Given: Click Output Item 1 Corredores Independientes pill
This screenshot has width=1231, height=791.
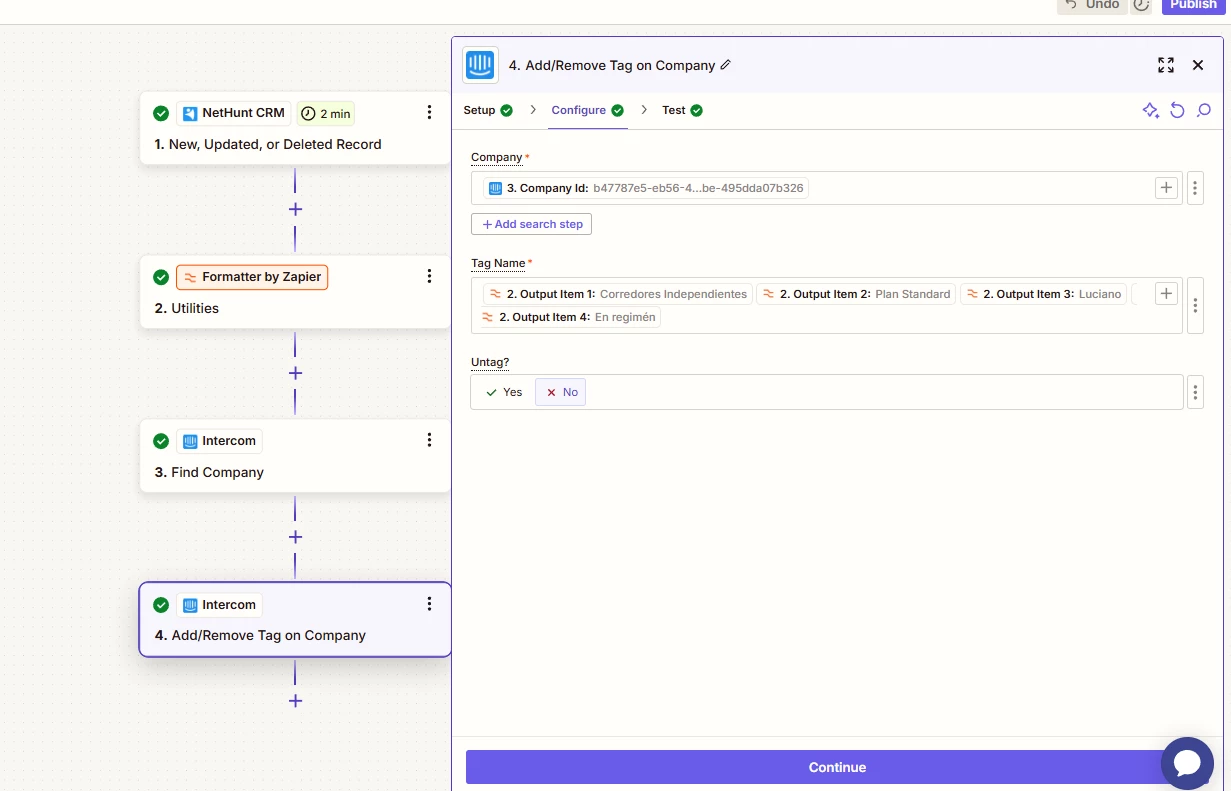Looking at the screenshot, I should pos(618,294).
